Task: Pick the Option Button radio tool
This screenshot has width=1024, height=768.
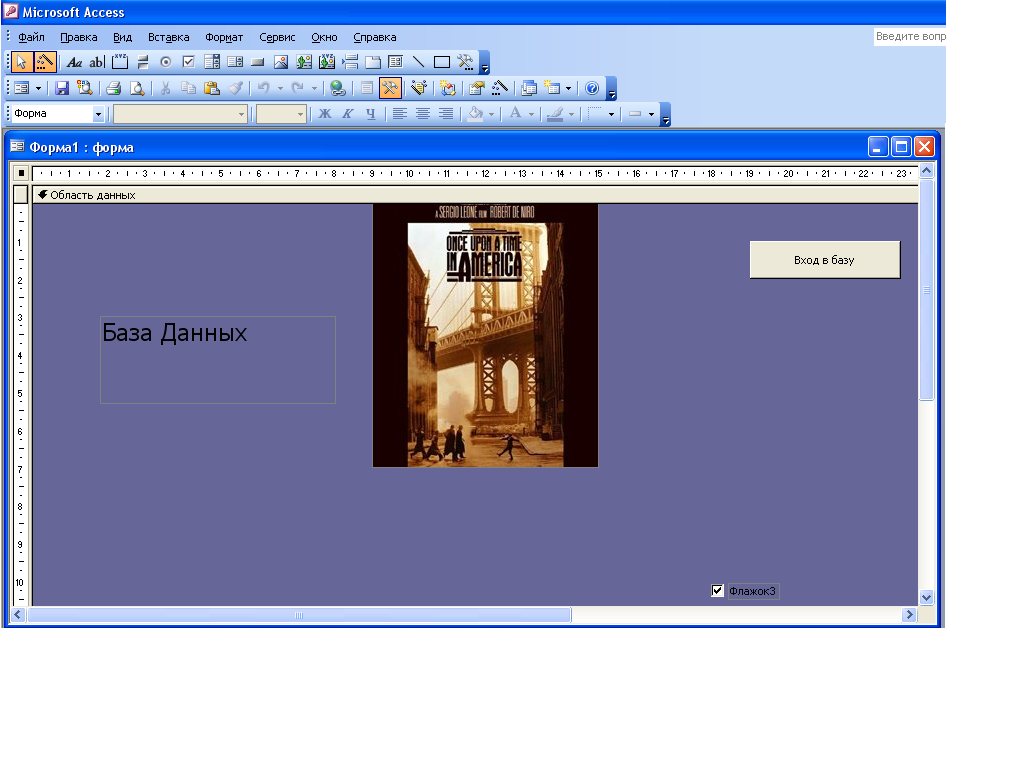Action: [166, 62]
